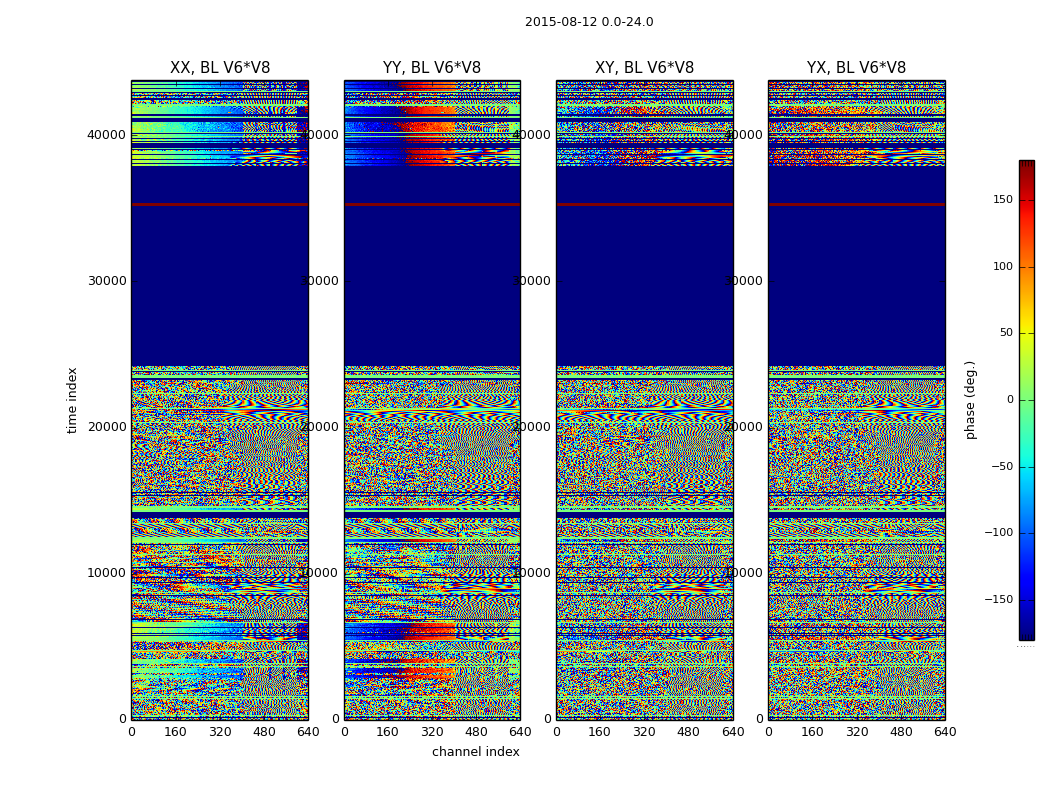The width and height of the screenshot is (1050, 800).
Task: Select the 'YY, BL V6*V8' subplot title
Action: coord(432,68)
